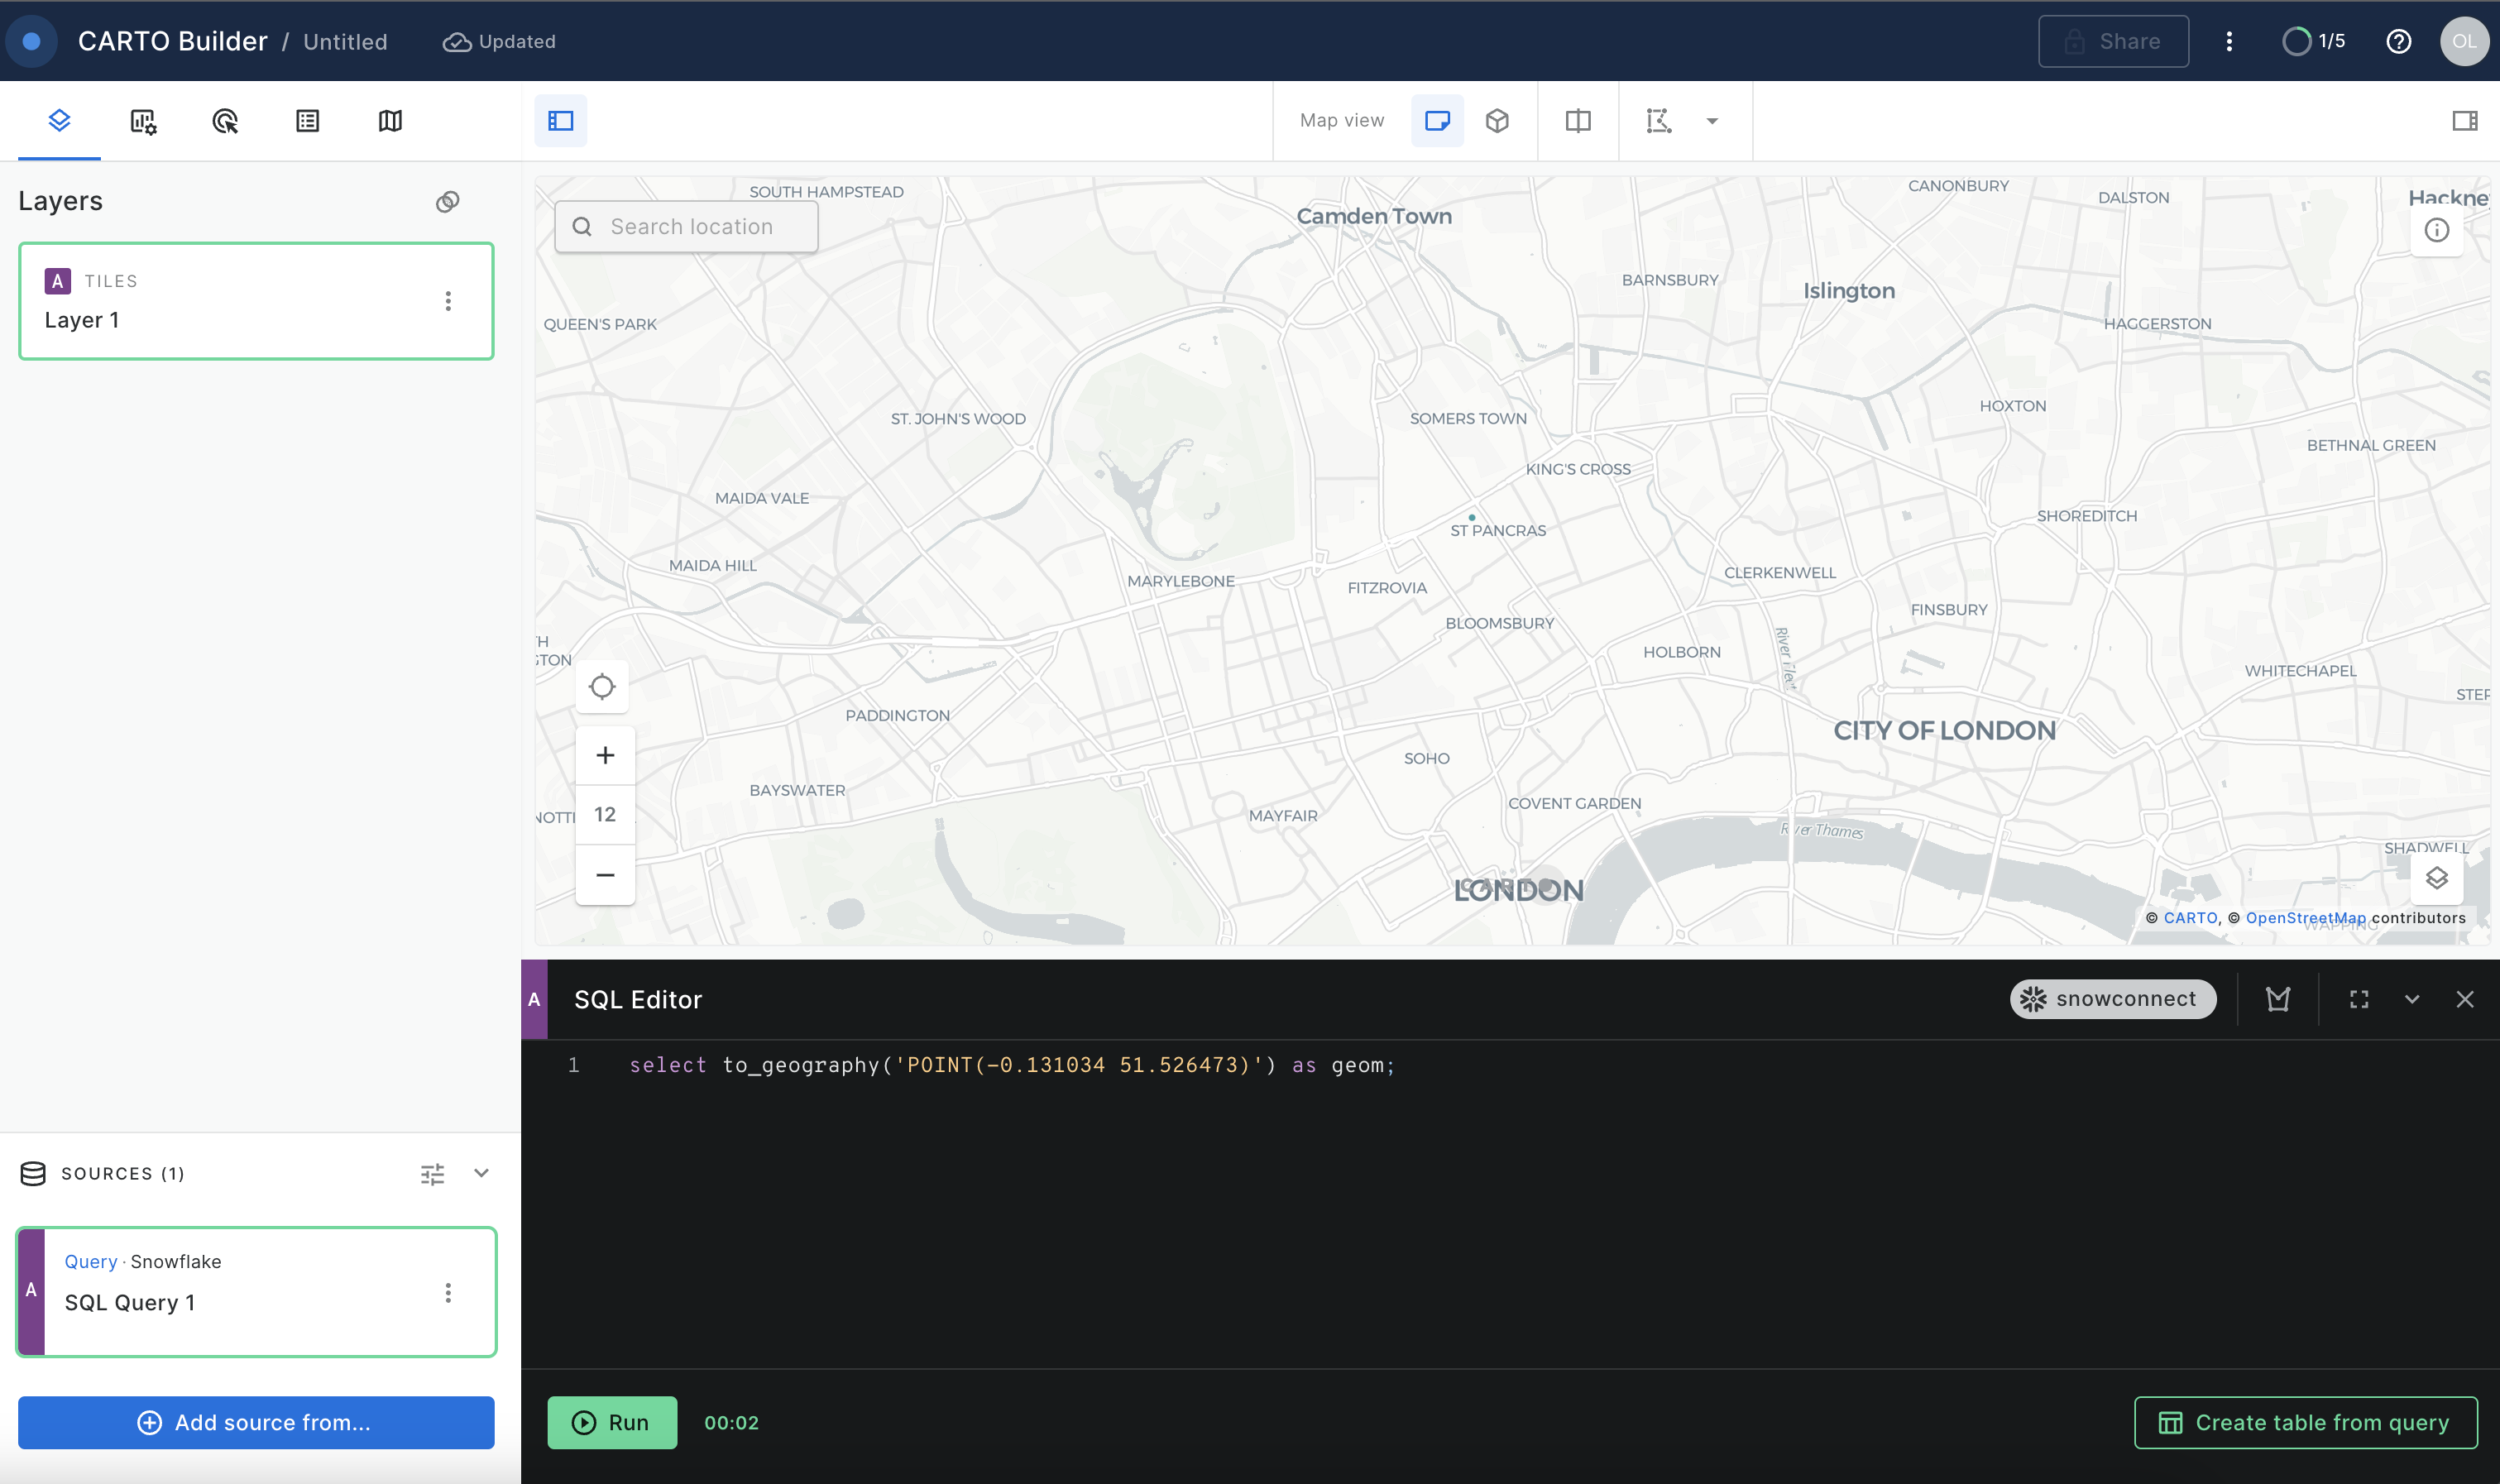Hide all layers using the eye toggle

[448, 201]
